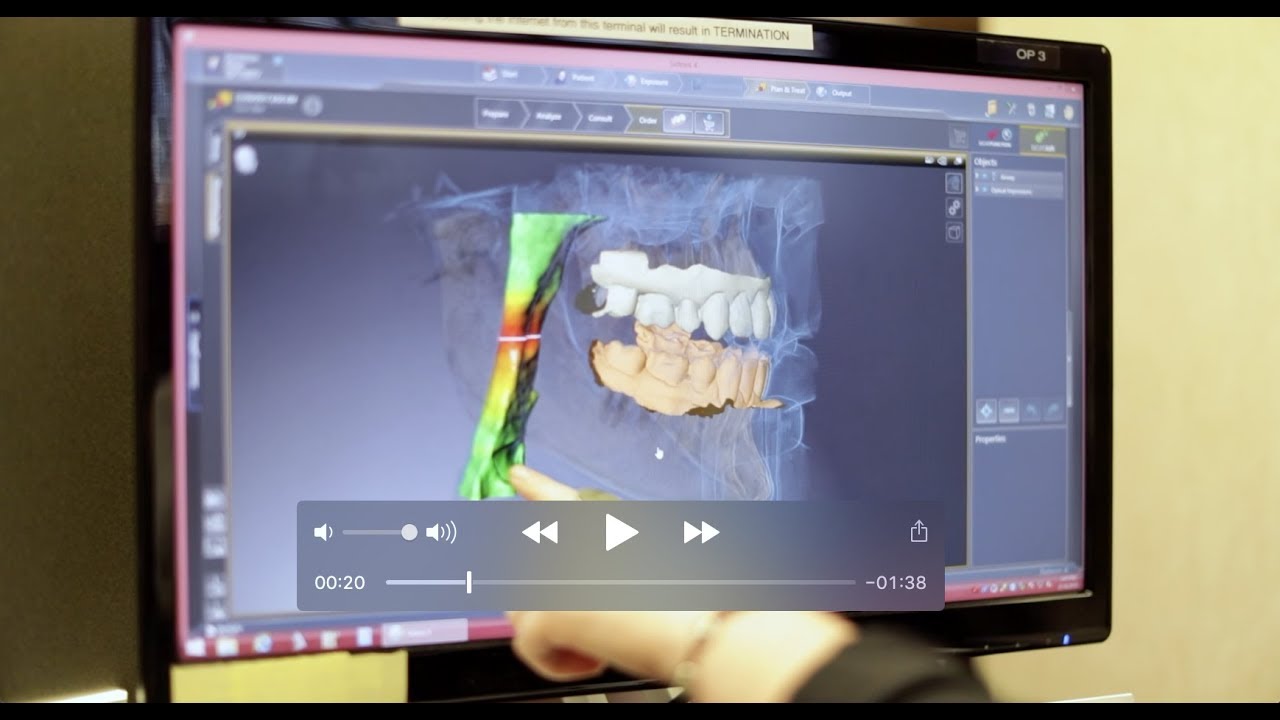Mute audio with the low-volume speaker icon
The image size is (1280, 720).
323,532
